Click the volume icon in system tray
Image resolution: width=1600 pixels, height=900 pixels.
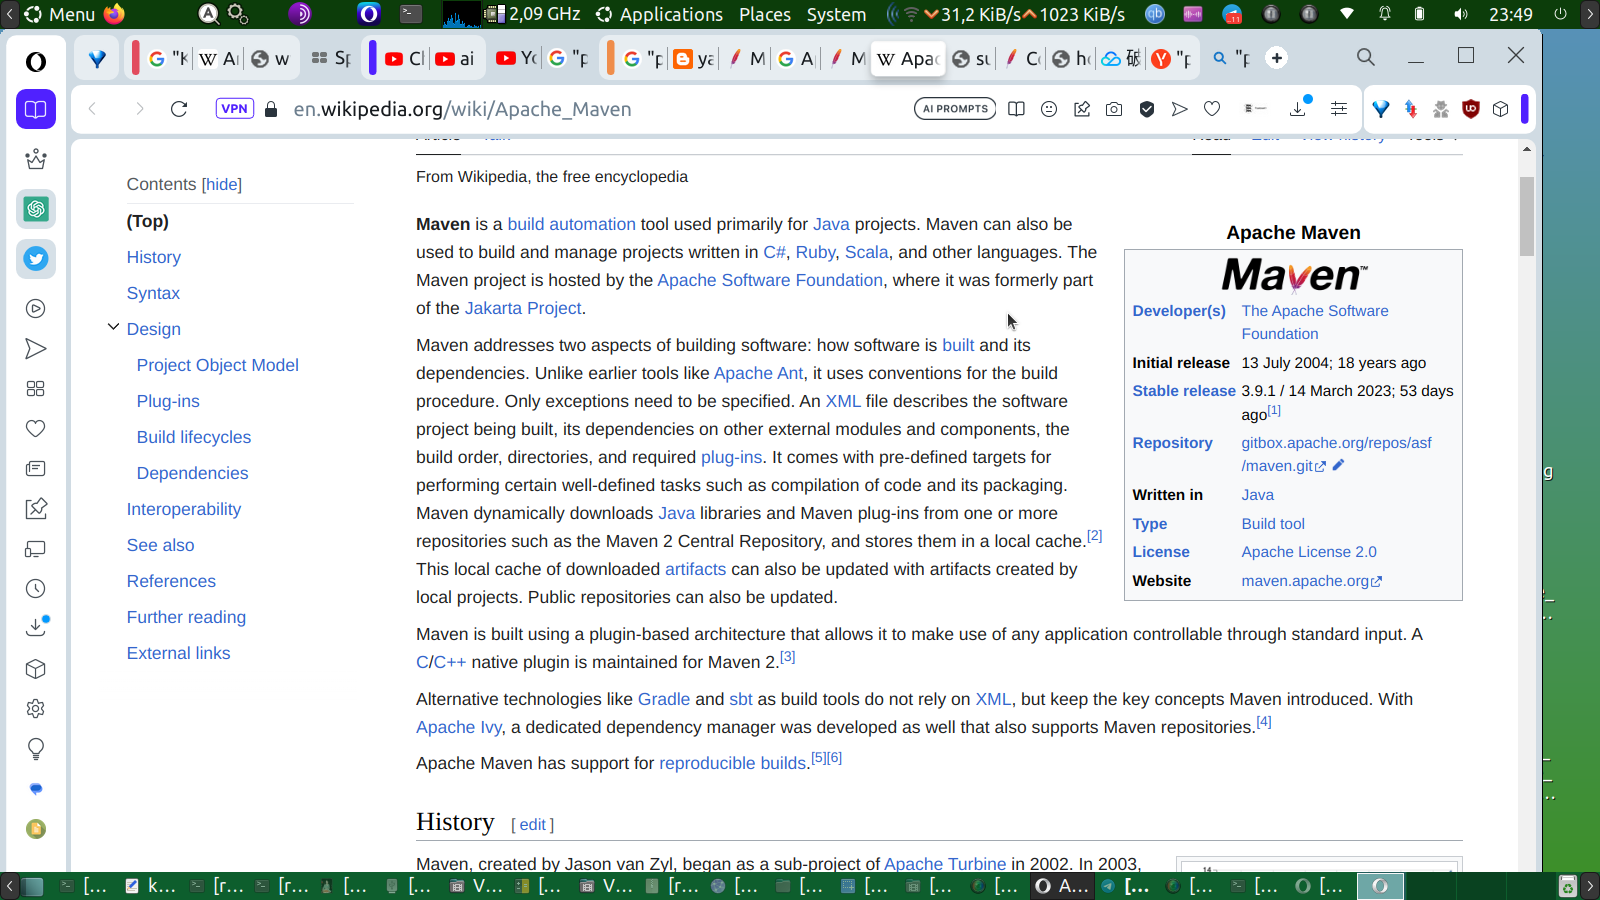(1461, 14)
